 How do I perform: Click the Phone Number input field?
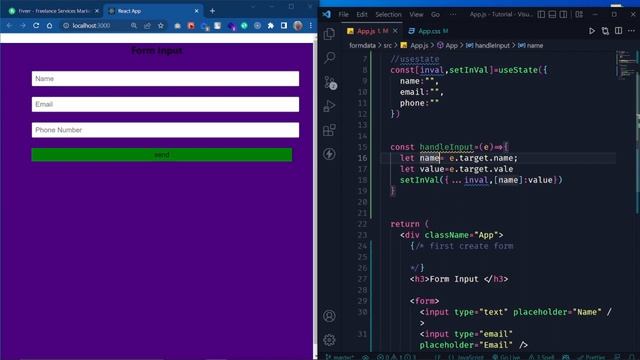coord(165,130)
